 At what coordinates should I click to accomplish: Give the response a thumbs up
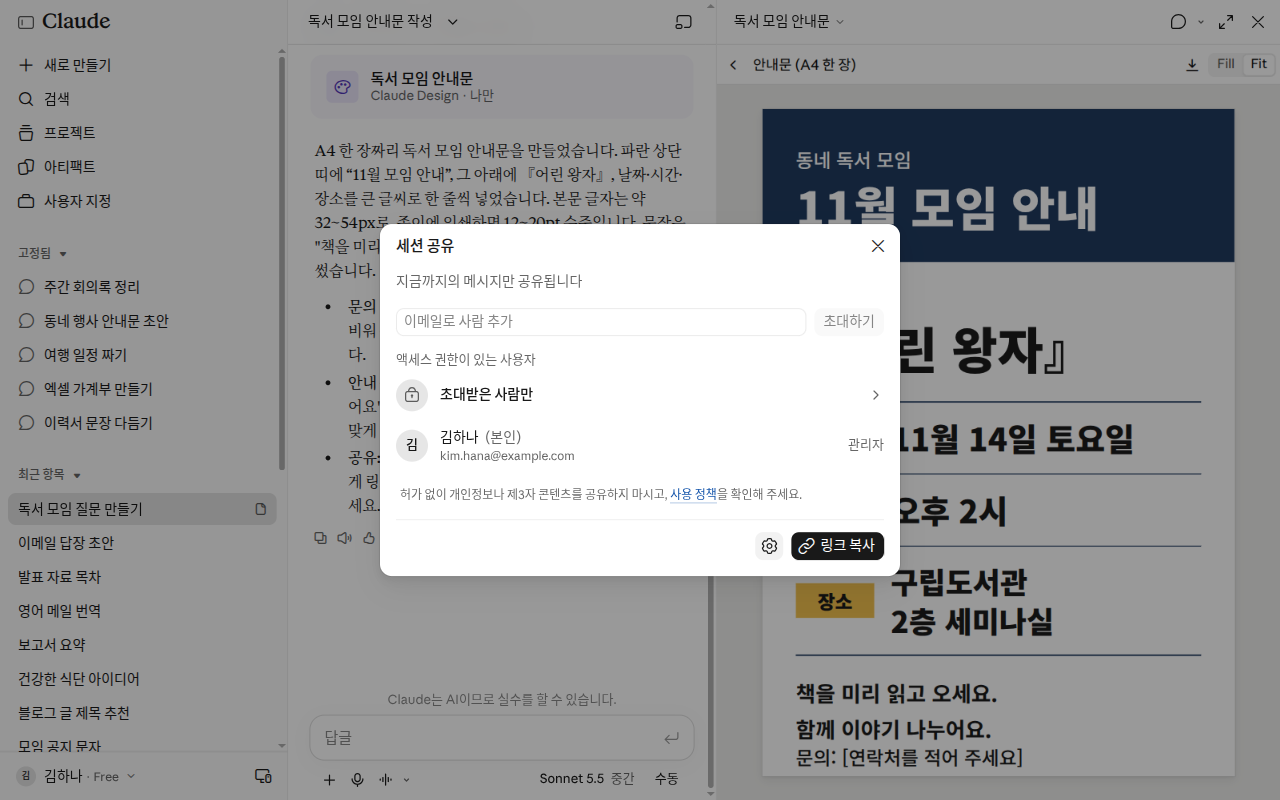[x=369, y=538]
